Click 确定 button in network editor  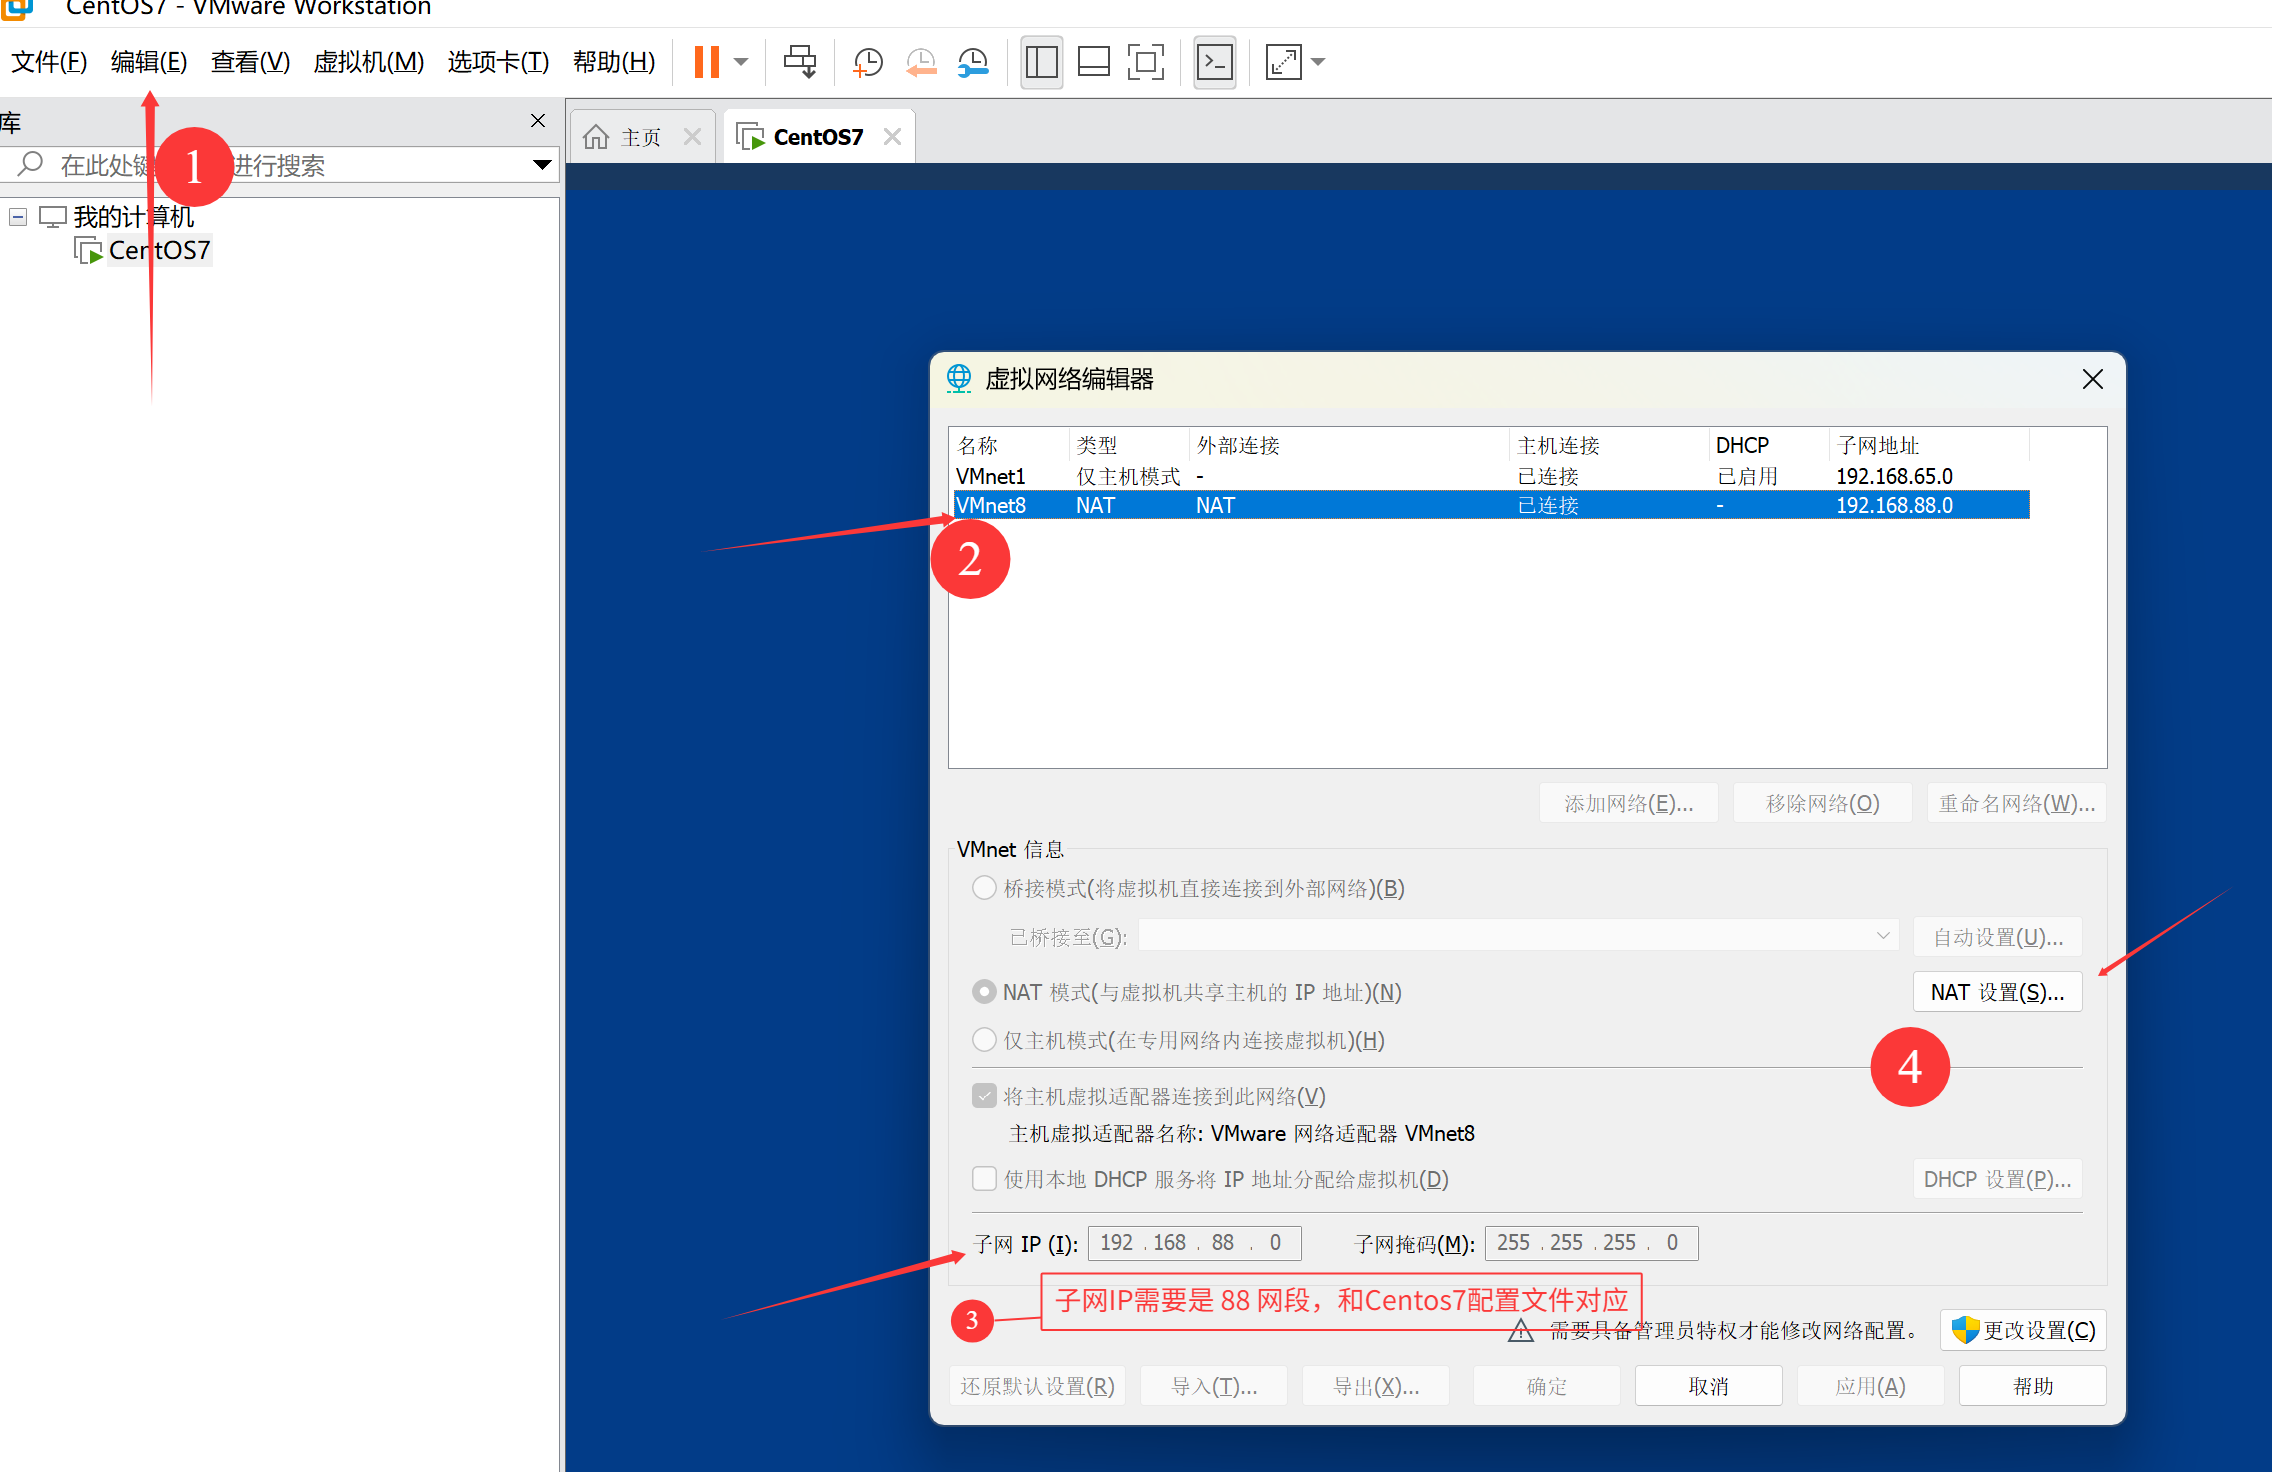tap(1547, 1386)
